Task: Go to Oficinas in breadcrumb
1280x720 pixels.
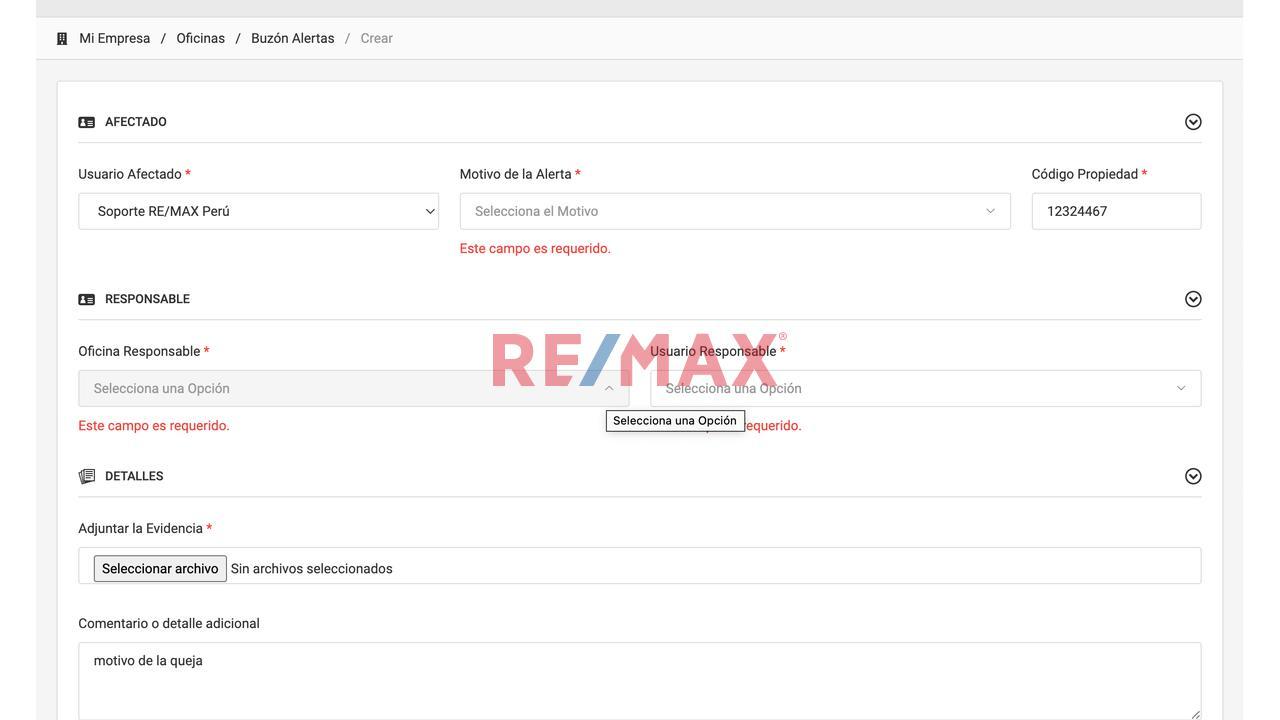Action: (201, 38)
